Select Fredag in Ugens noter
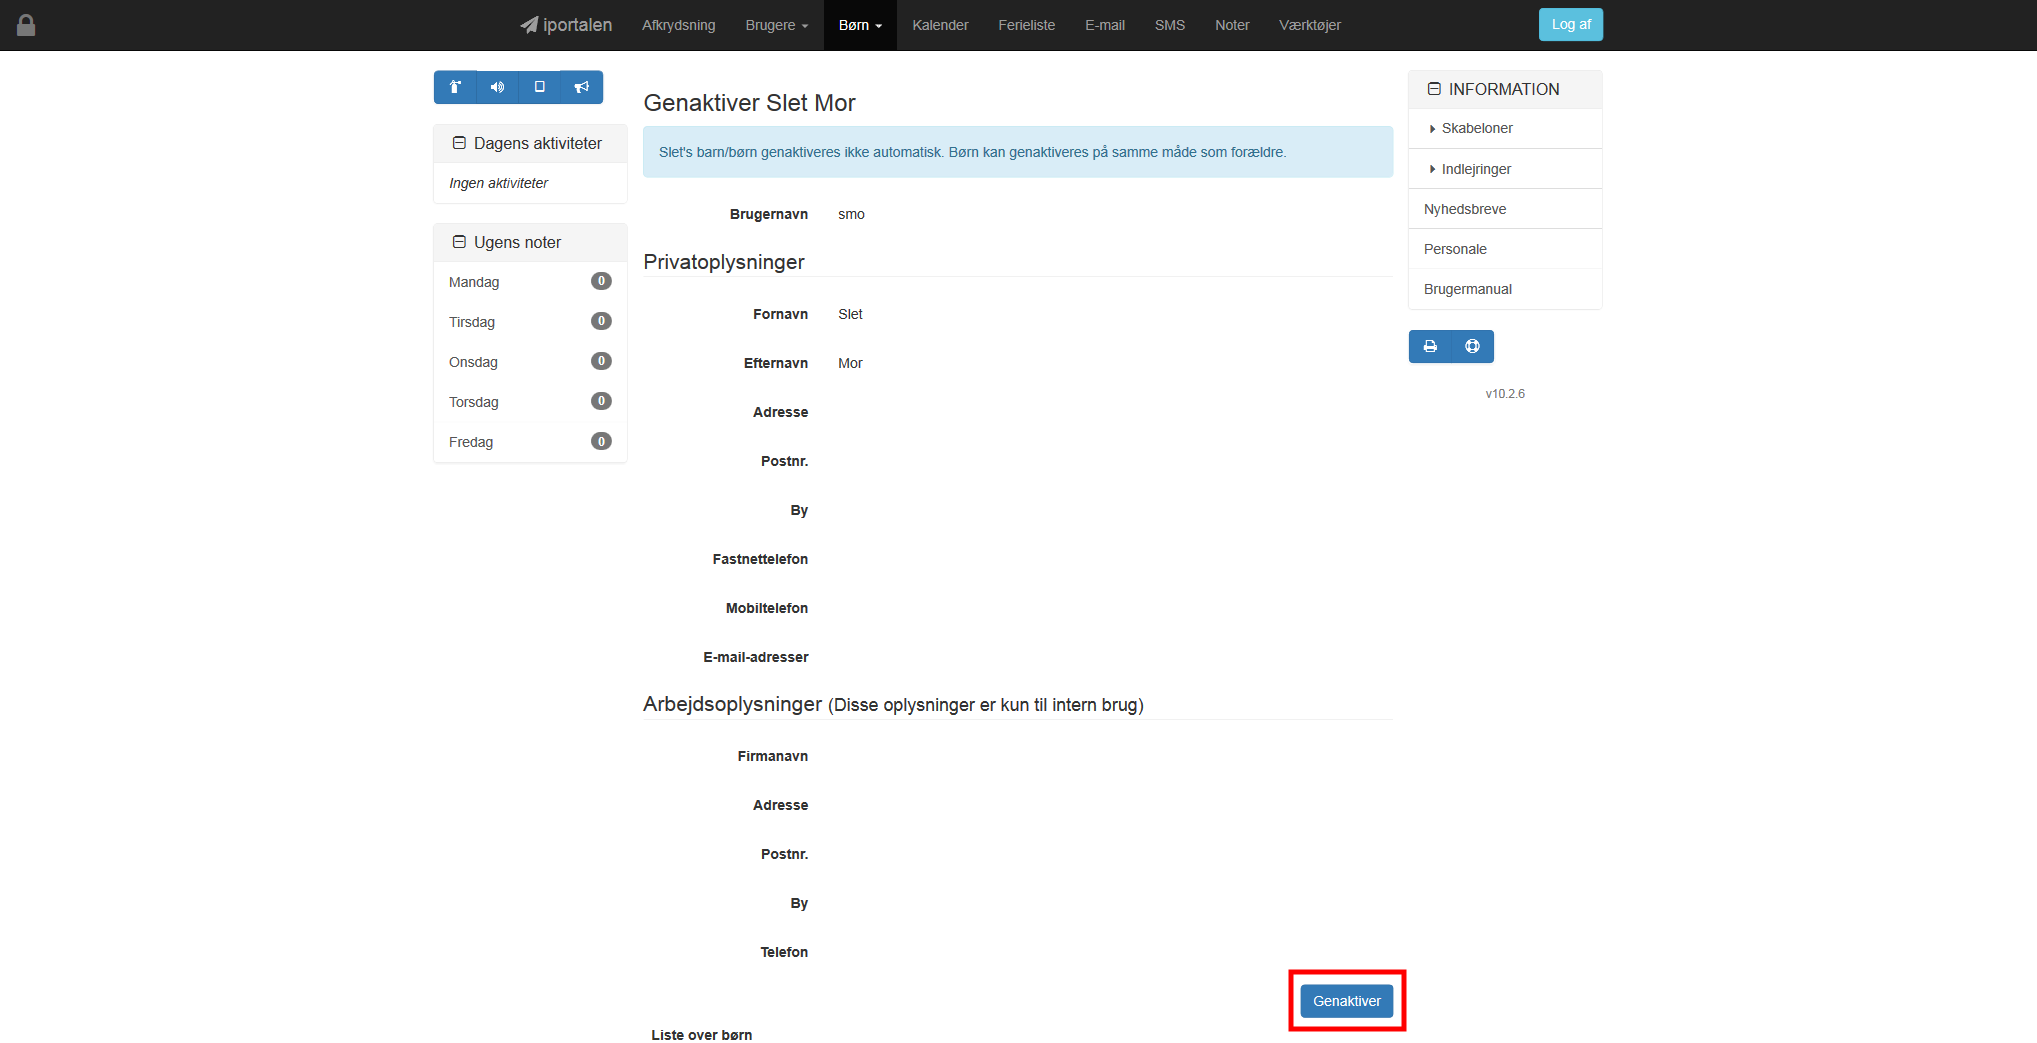This screenshot has width=2037, height=1043. point(530,442)
